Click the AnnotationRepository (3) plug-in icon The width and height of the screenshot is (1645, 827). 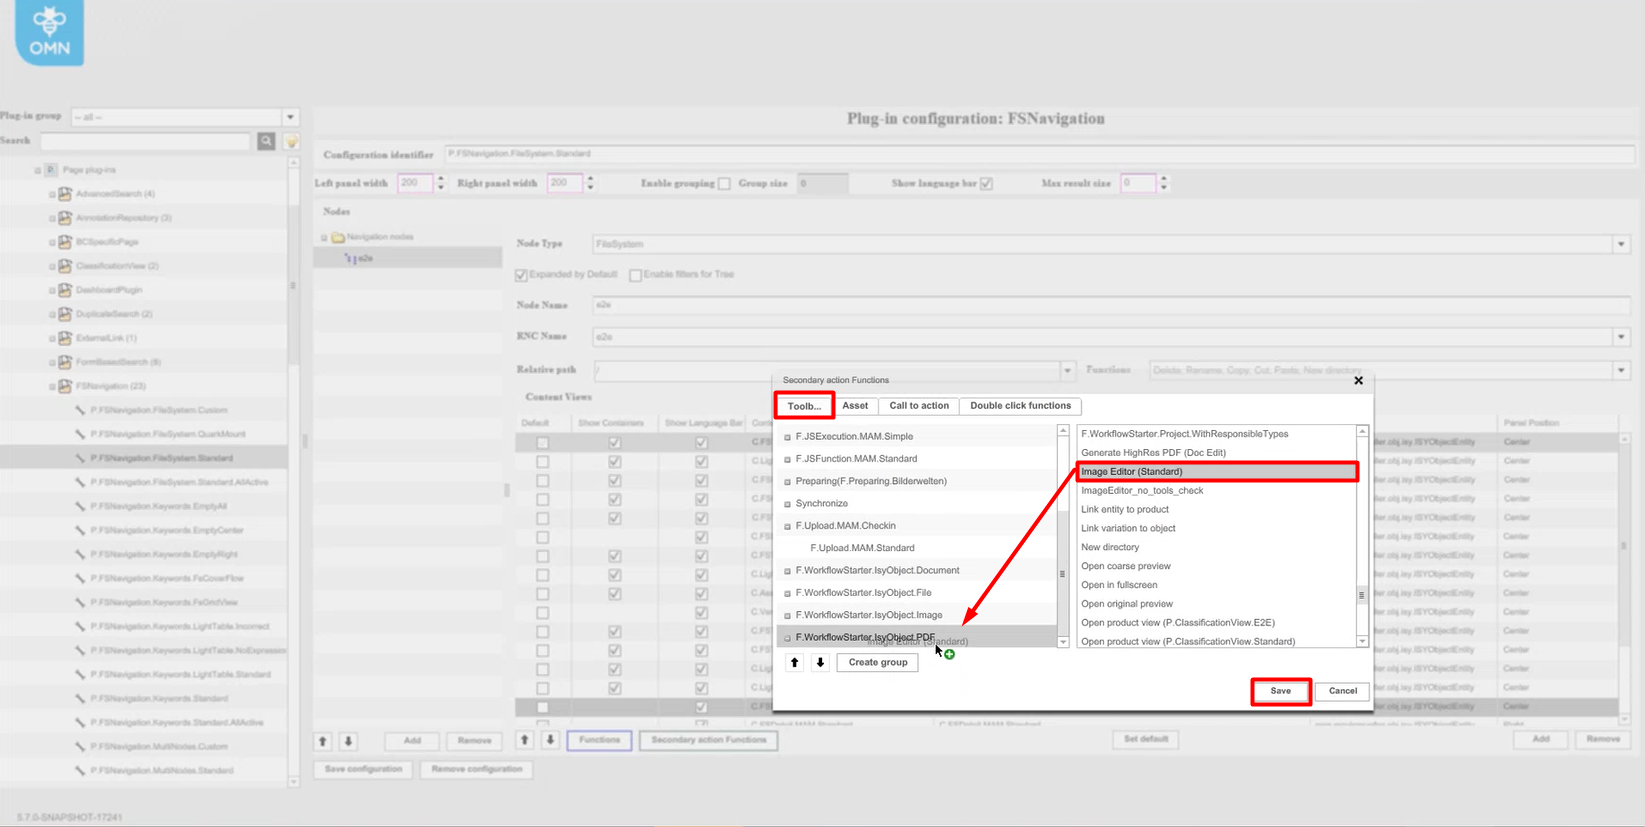pos(65,218)
